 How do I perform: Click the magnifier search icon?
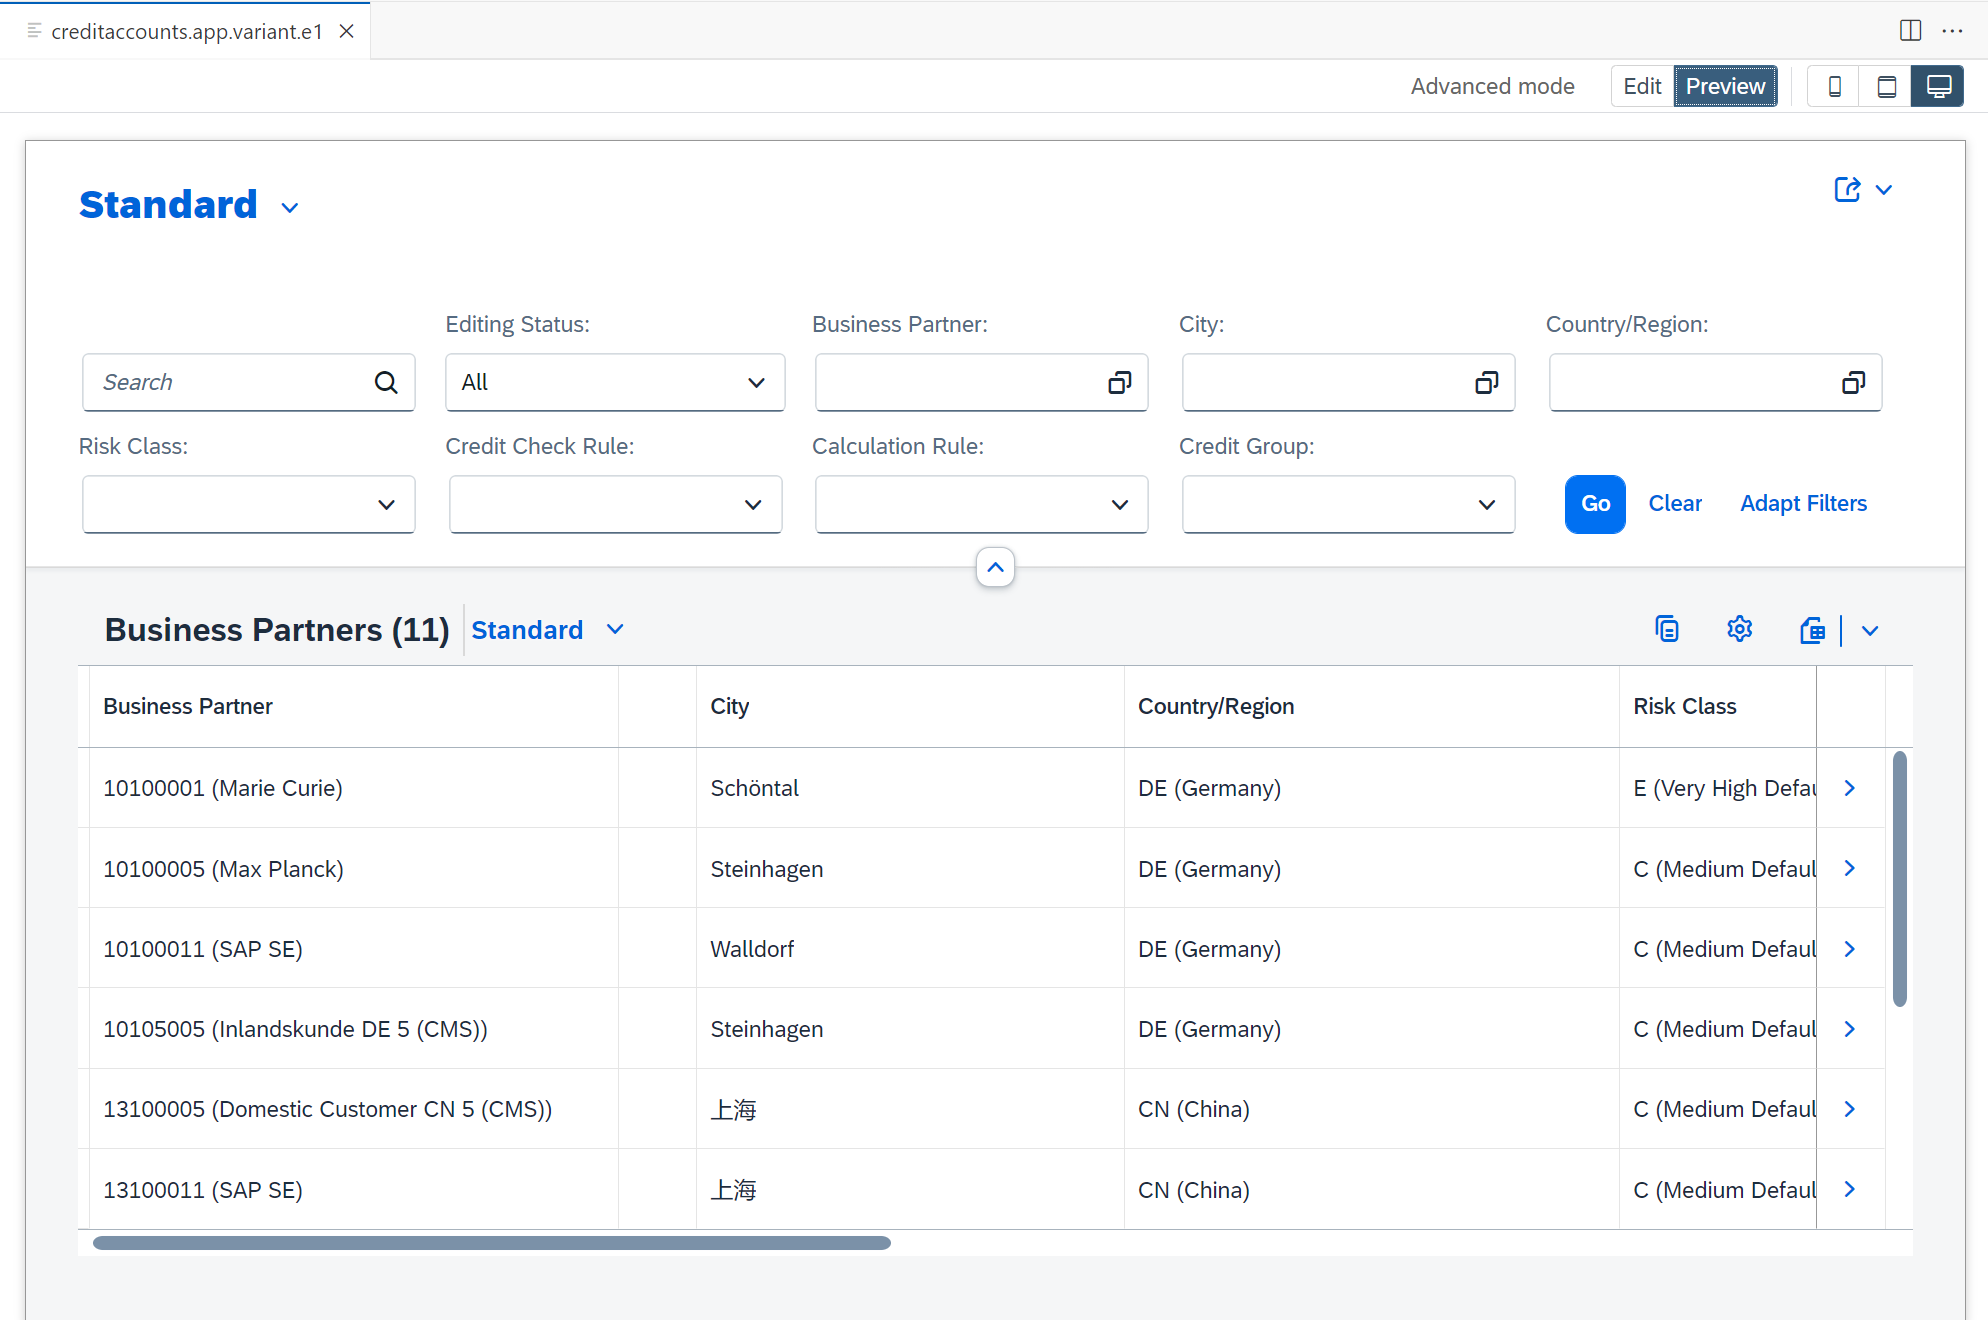click(386, 382)
